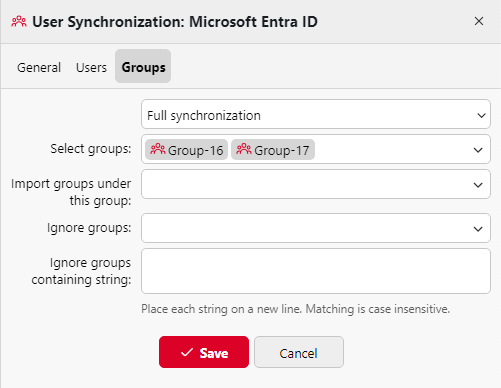
Task: Open the Users tab
Action: click(91, 67)
